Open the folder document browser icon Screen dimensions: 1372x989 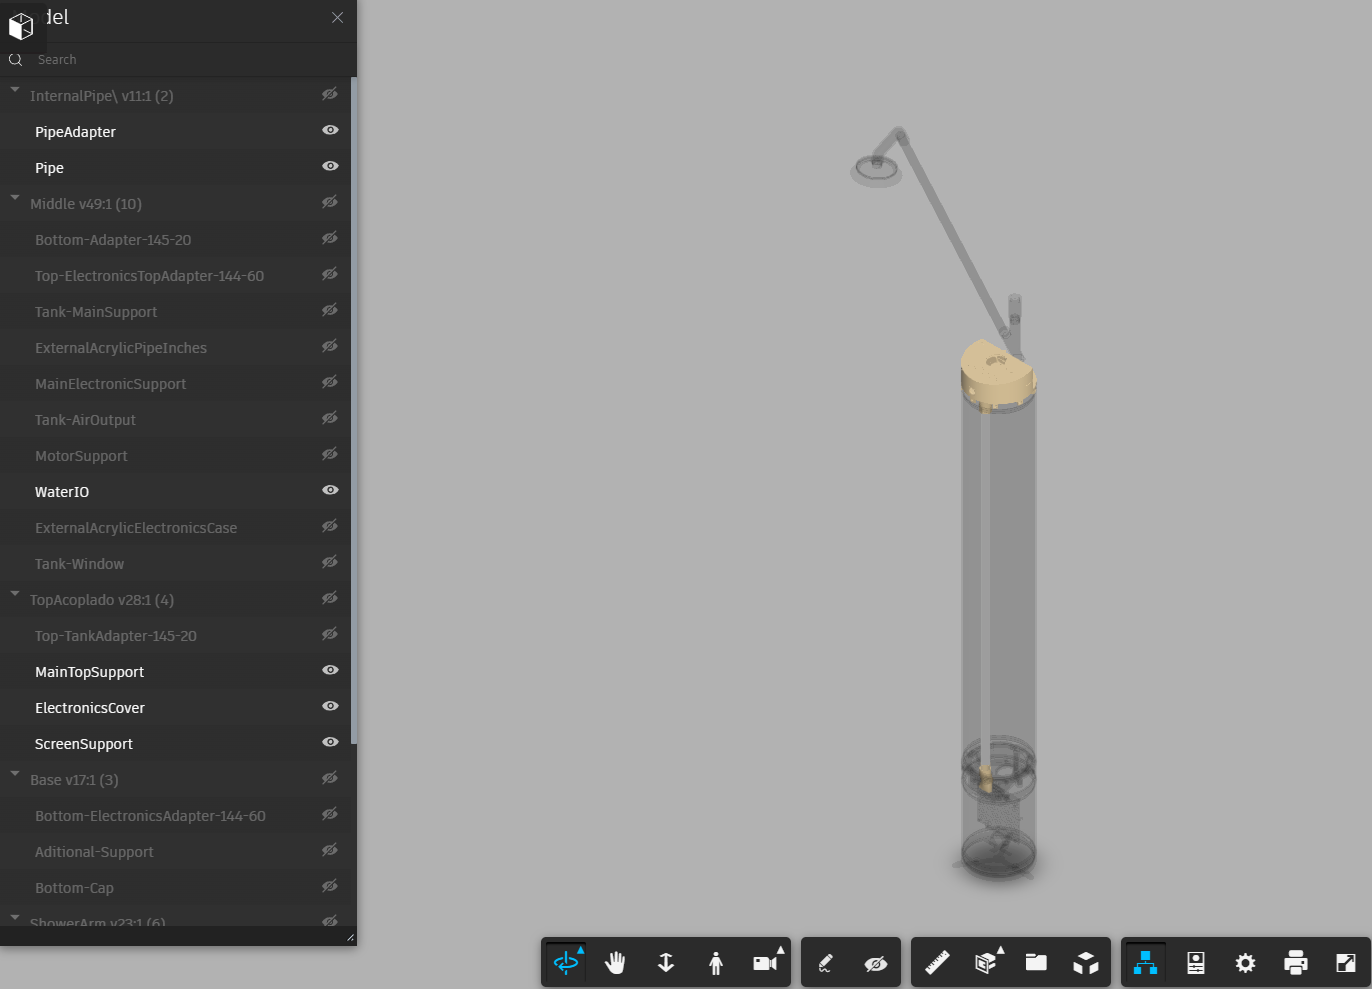point(1036,963)
